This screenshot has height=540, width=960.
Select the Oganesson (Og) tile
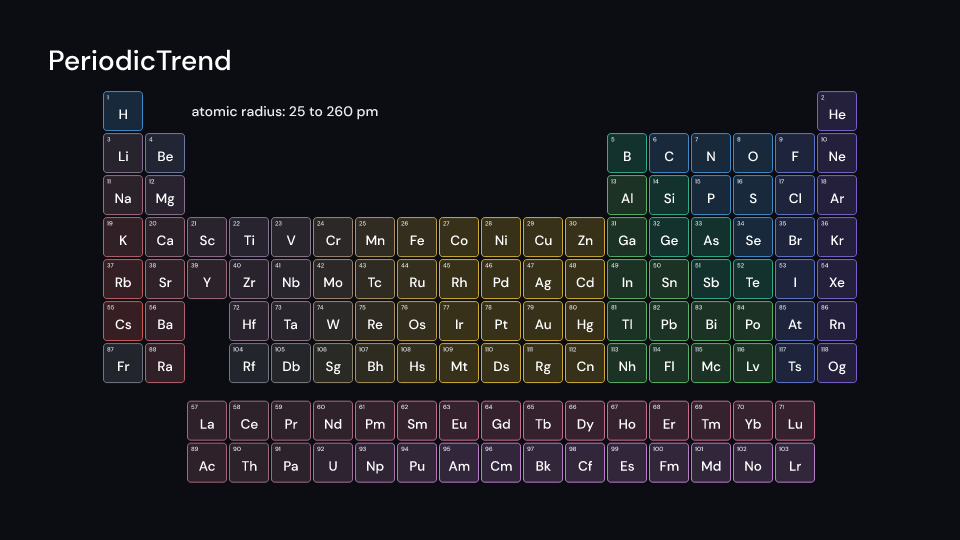tap(837, 363)
